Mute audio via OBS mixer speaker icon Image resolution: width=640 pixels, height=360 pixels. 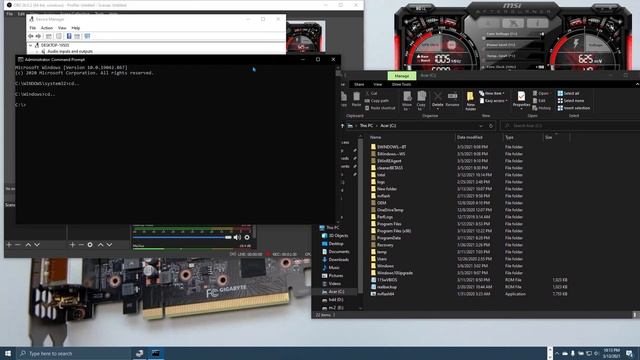click(x=237, y=237)
